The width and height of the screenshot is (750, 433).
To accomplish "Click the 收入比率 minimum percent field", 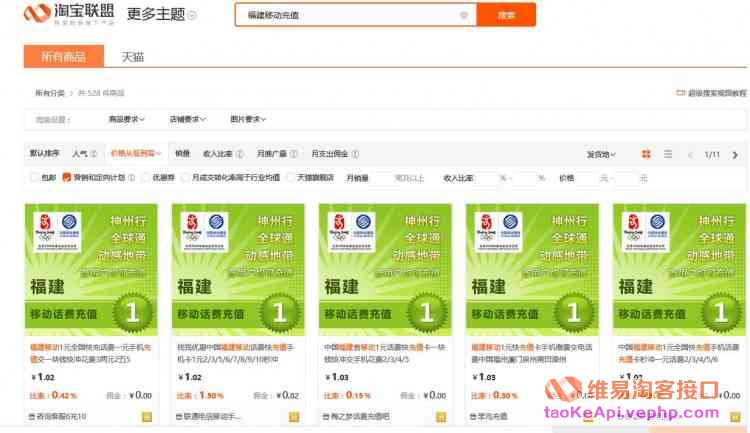I will point(487,178).
